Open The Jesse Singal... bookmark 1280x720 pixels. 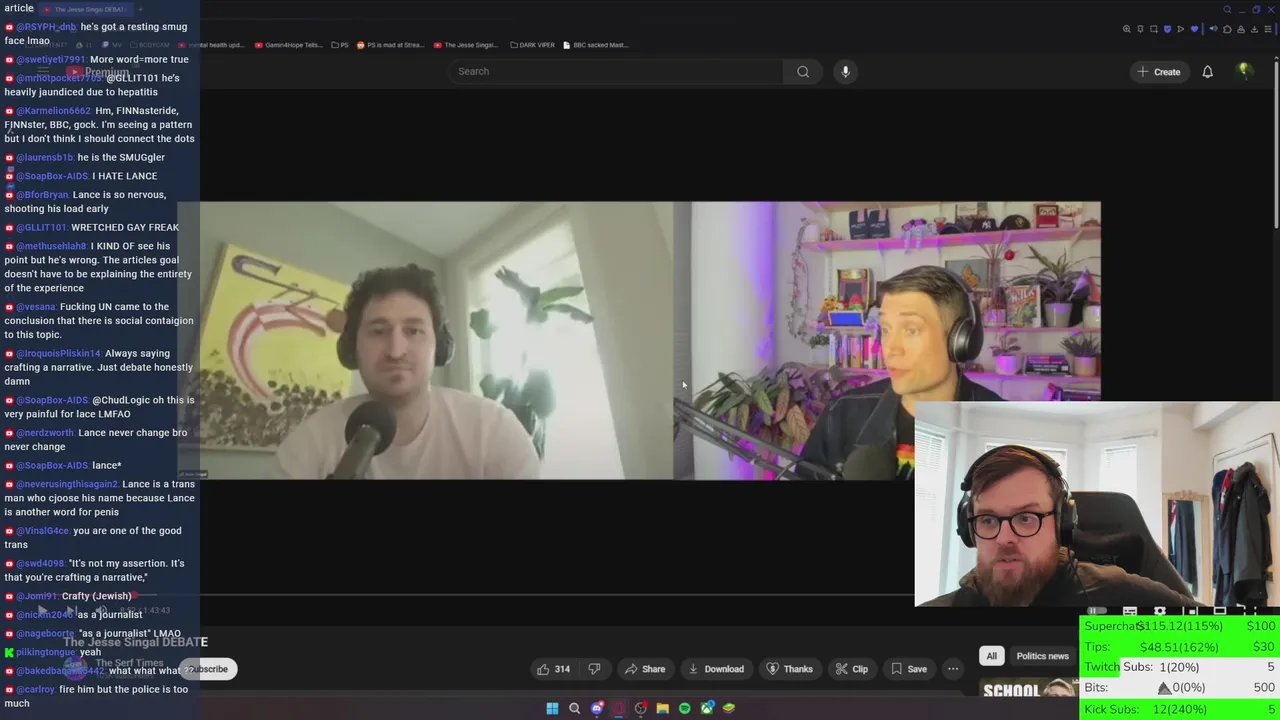coord(465,45)
